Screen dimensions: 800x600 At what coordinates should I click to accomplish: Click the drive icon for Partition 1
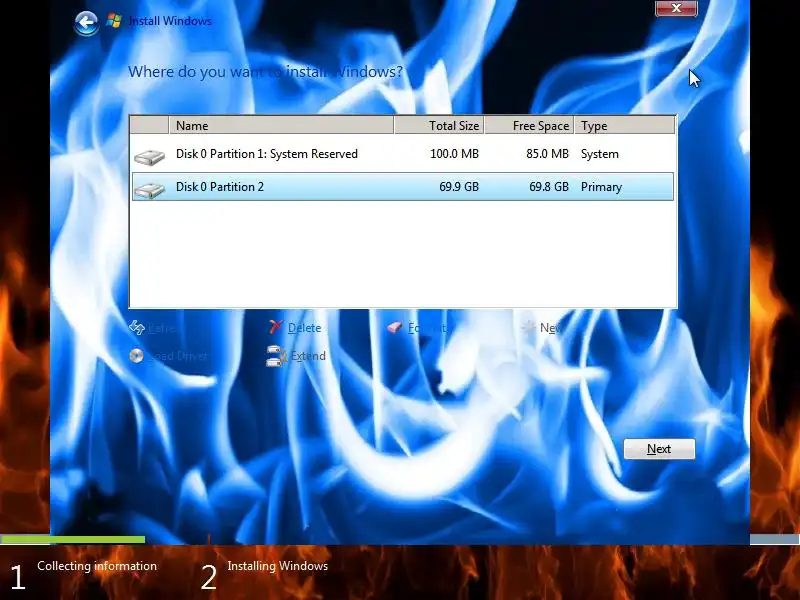(149, 156)
